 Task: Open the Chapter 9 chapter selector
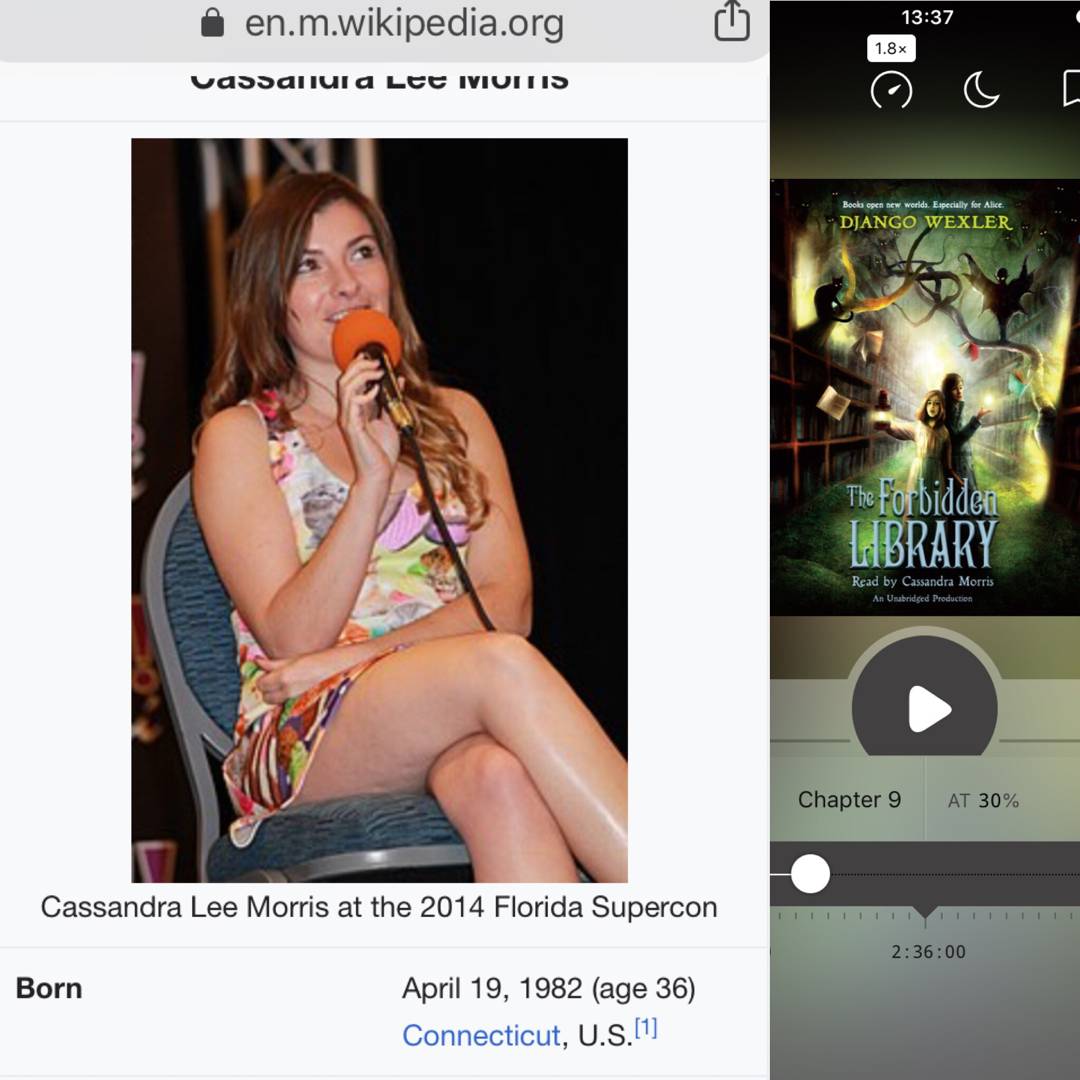(x=849, y=800)
